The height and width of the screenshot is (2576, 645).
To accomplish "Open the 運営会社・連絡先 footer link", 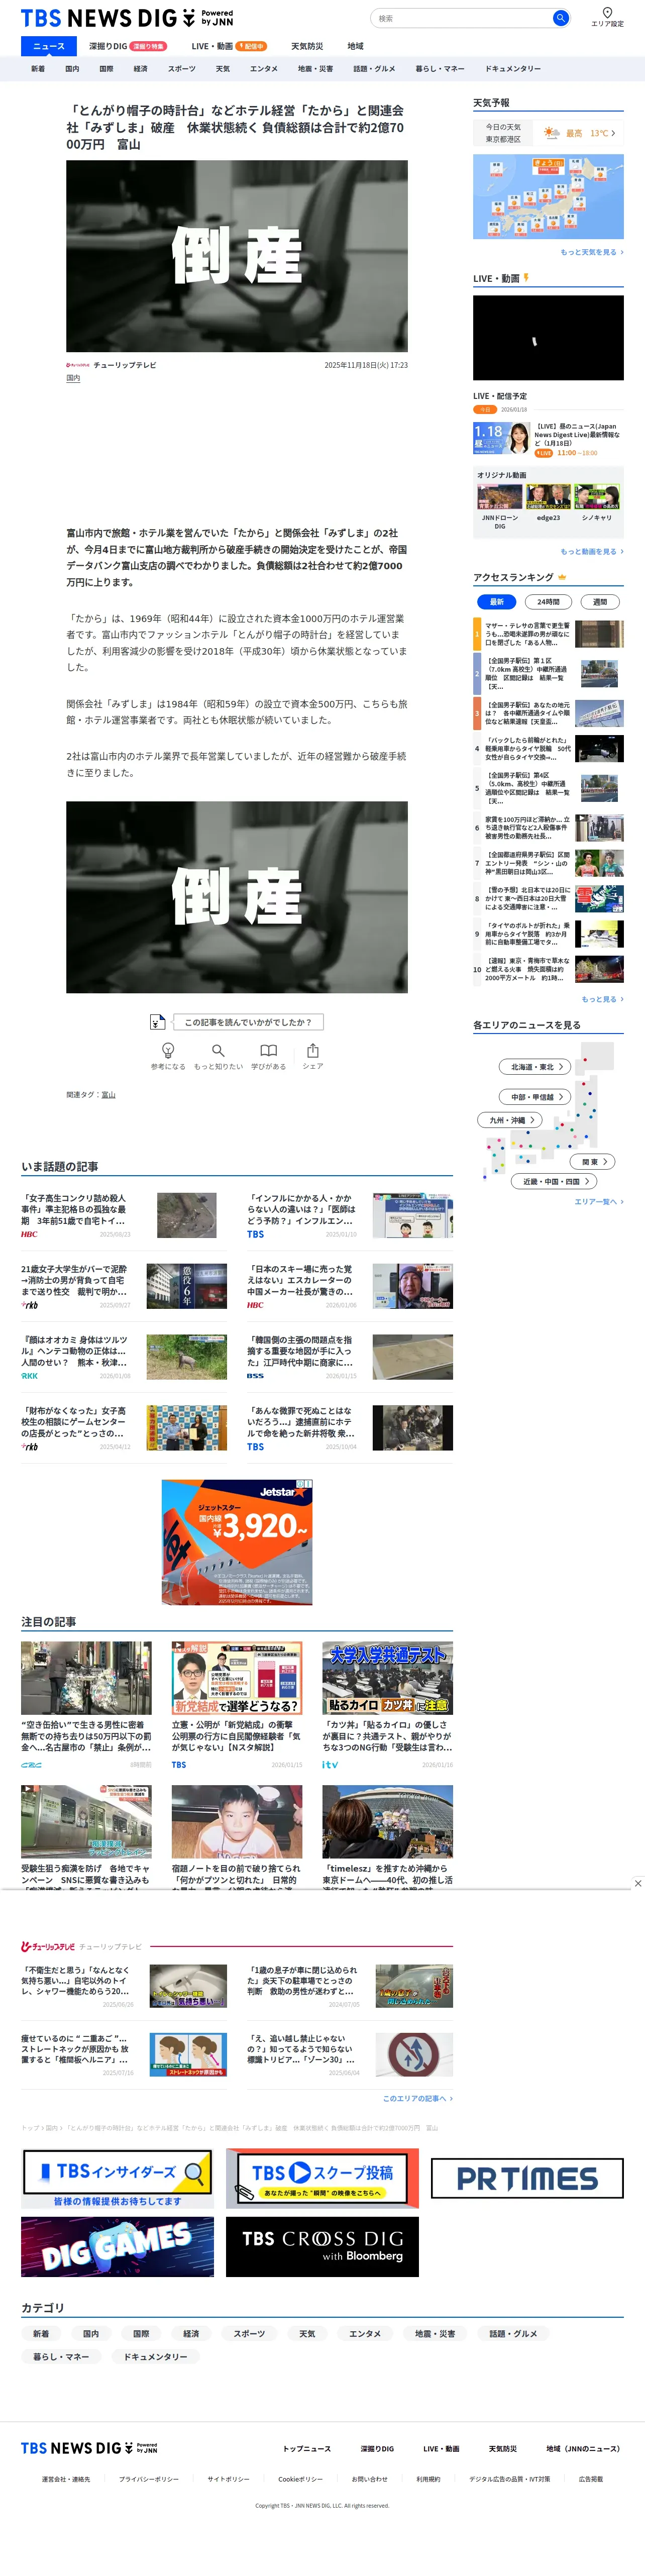I will click(x=66, y=2480).
